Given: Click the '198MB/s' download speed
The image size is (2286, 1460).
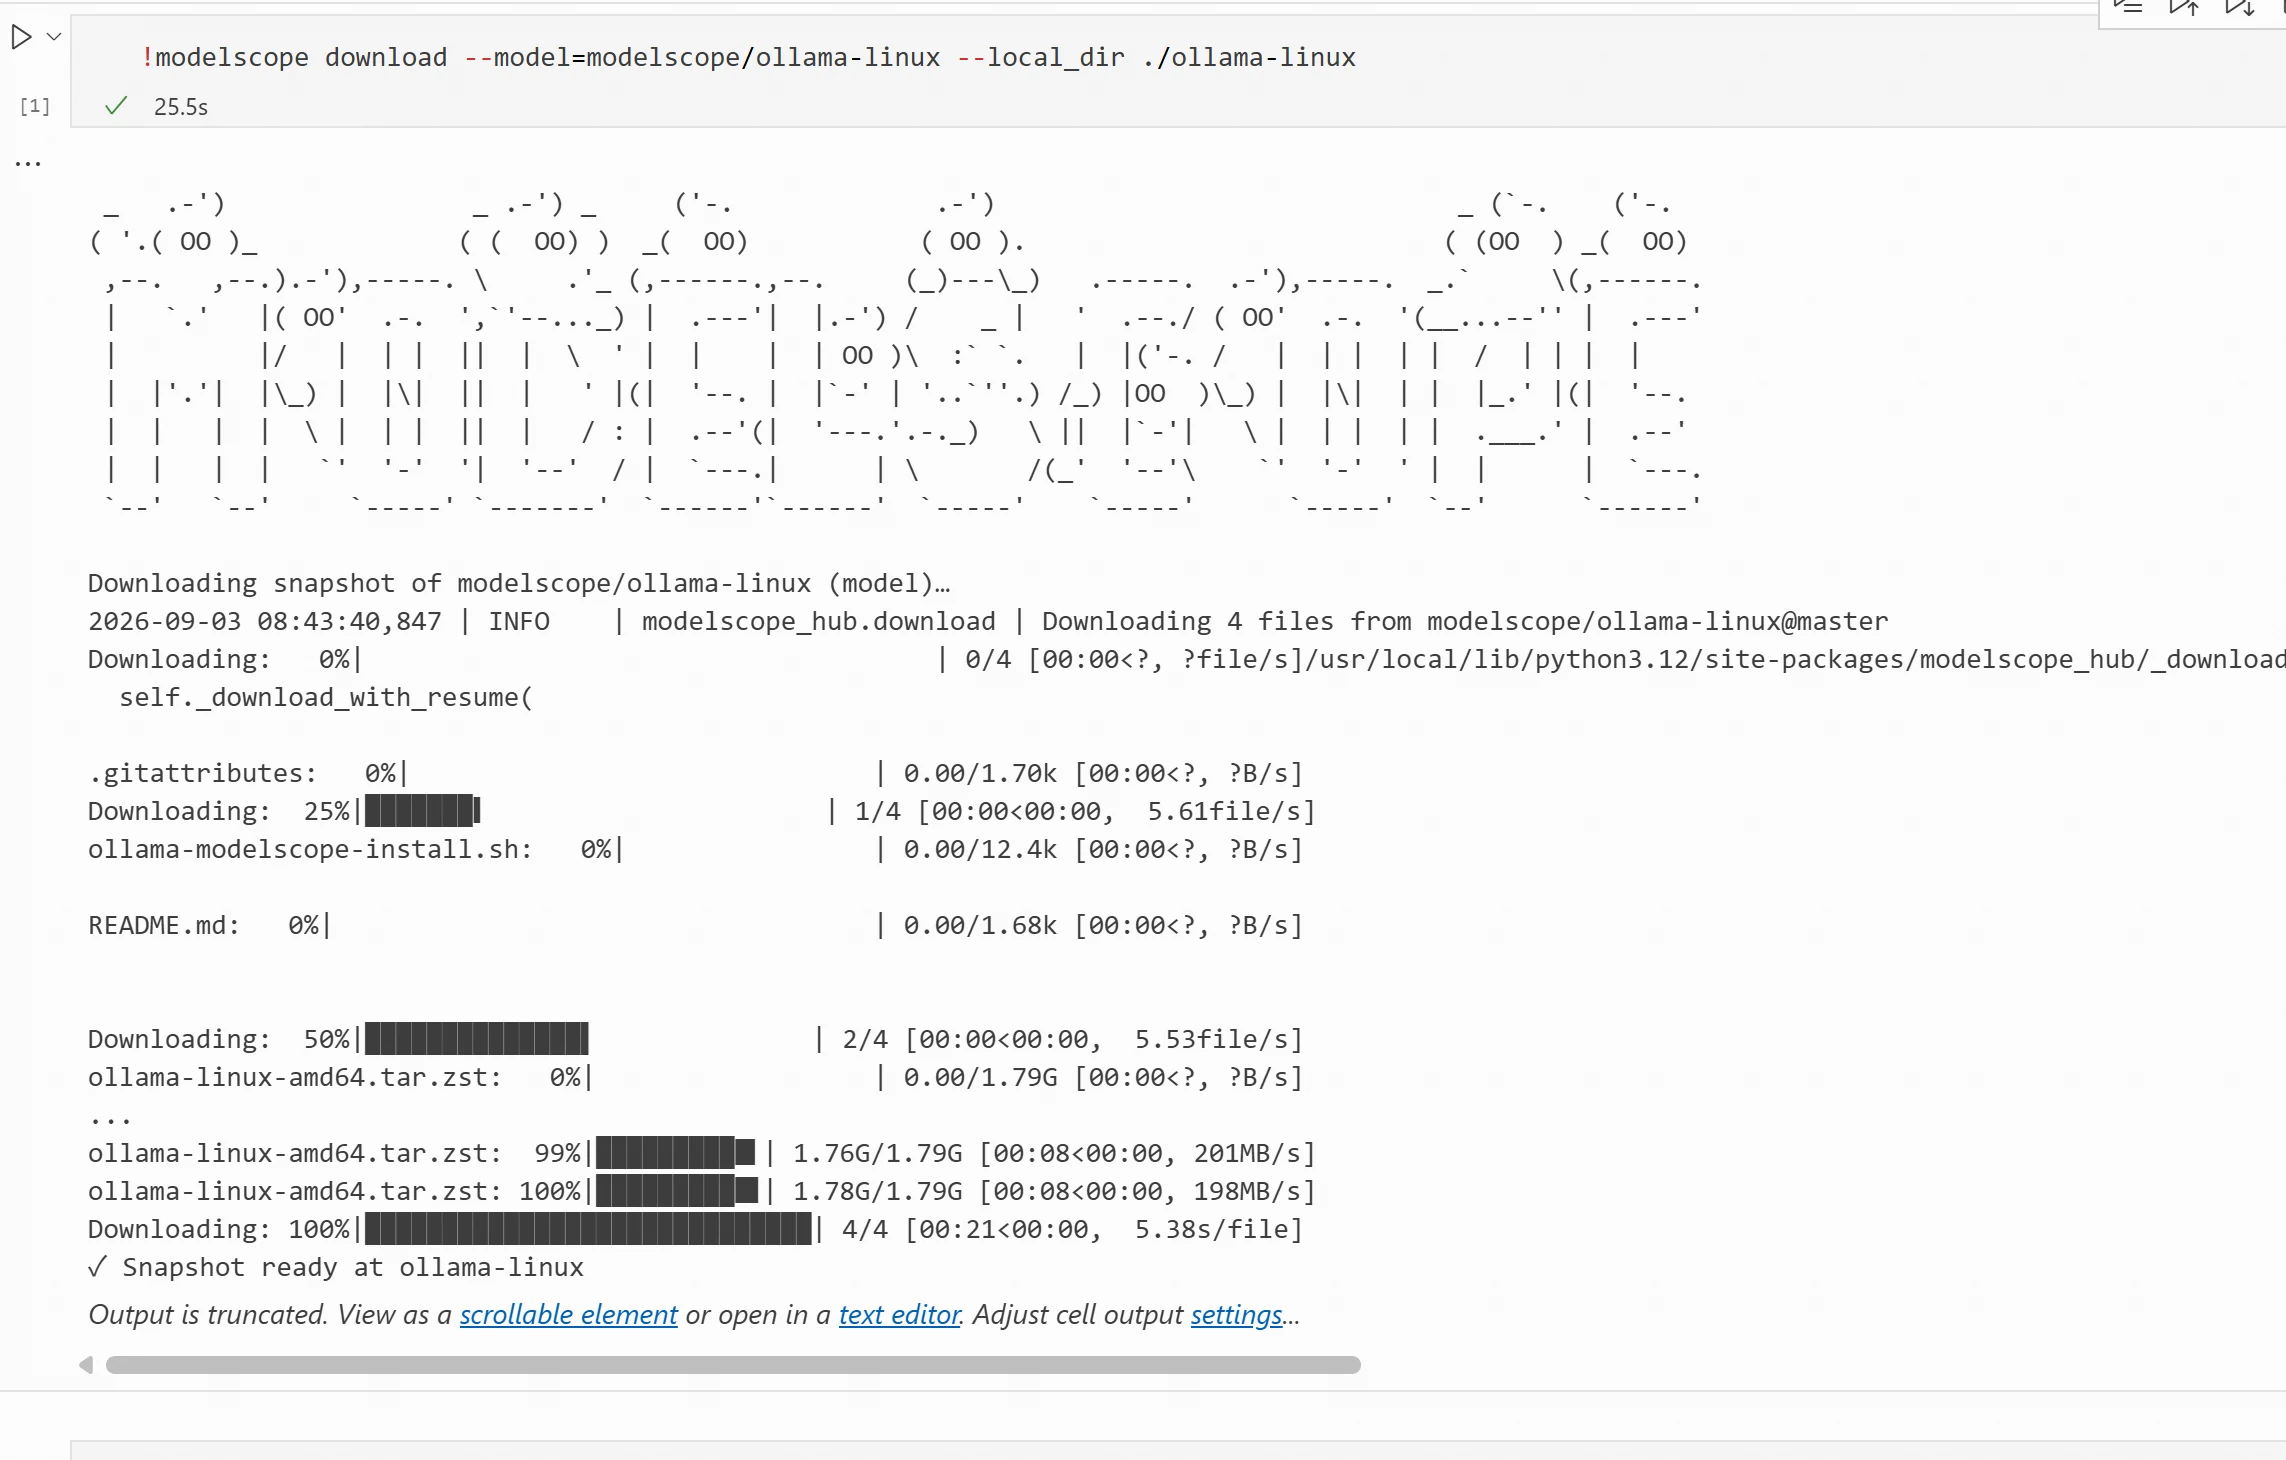Looking at the screenshot, I should tap(1248, 1191).
